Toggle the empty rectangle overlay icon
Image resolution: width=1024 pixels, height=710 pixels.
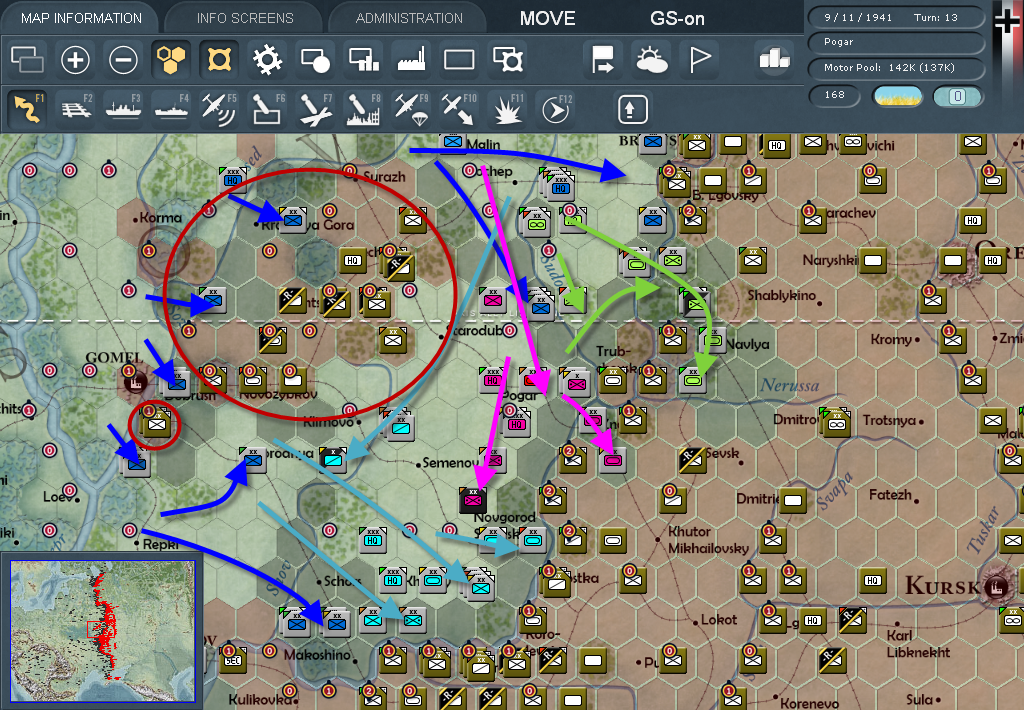click(x=459, y=60)
